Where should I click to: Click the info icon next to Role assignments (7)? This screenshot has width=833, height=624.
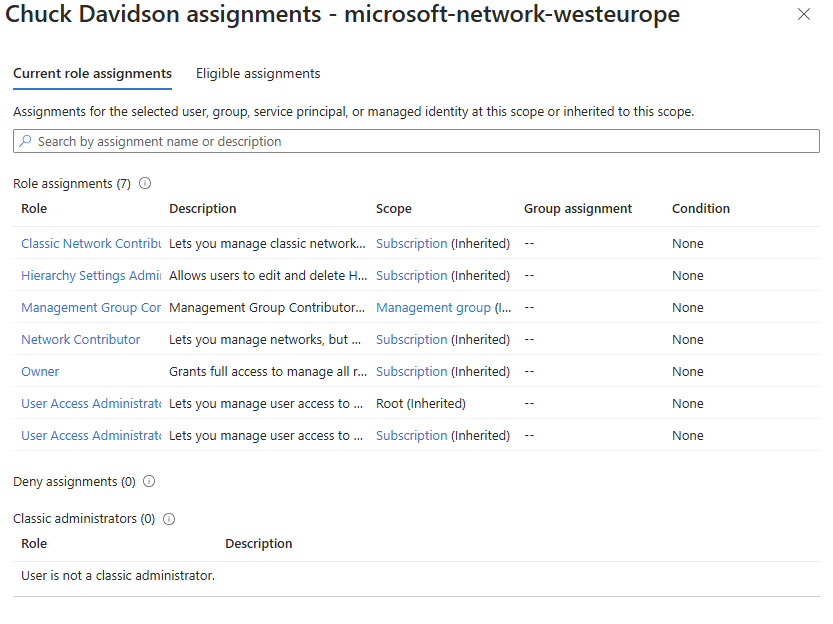click(145, 183)
